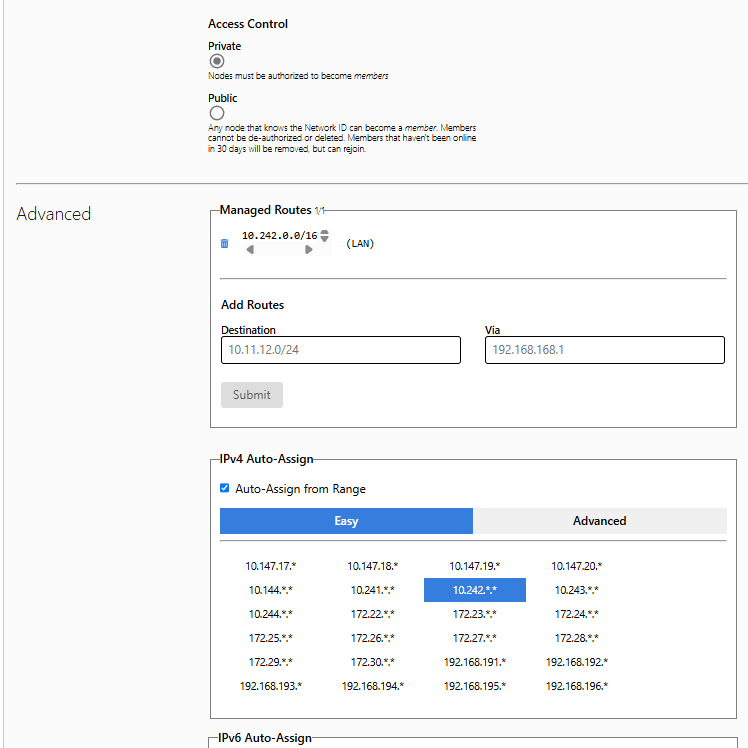Viewport: 748px width, 748px height.
Task: Click the Destination input field
Action: point(340,350)
